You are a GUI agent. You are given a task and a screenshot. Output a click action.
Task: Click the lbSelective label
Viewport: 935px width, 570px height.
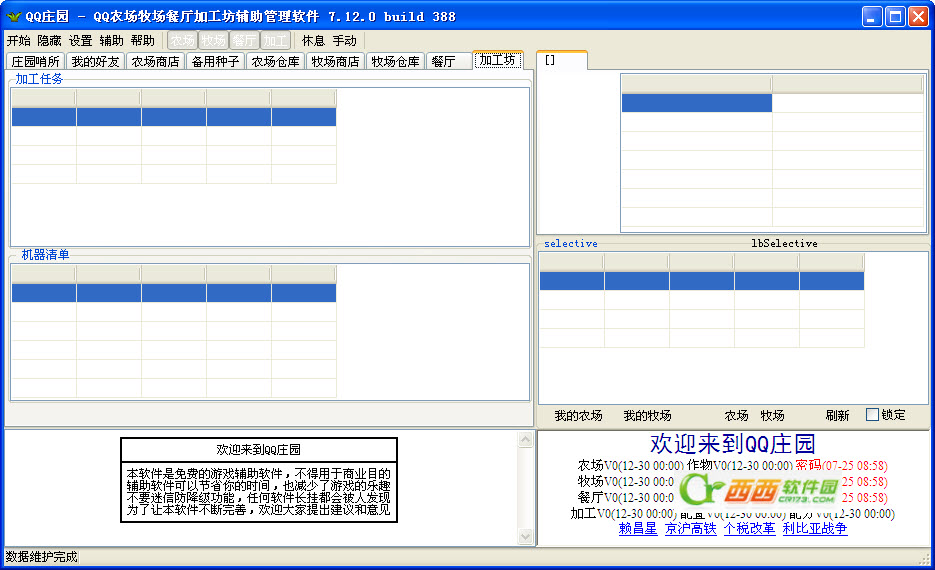click(784, 243)
